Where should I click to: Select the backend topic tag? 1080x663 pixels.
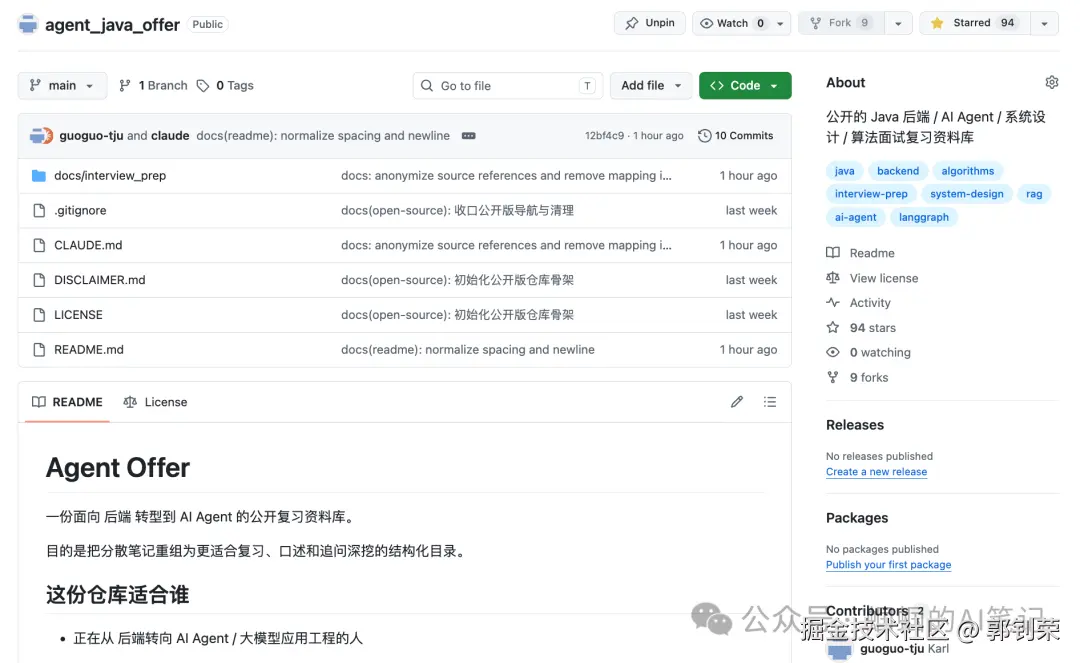(x=897, y=171)
